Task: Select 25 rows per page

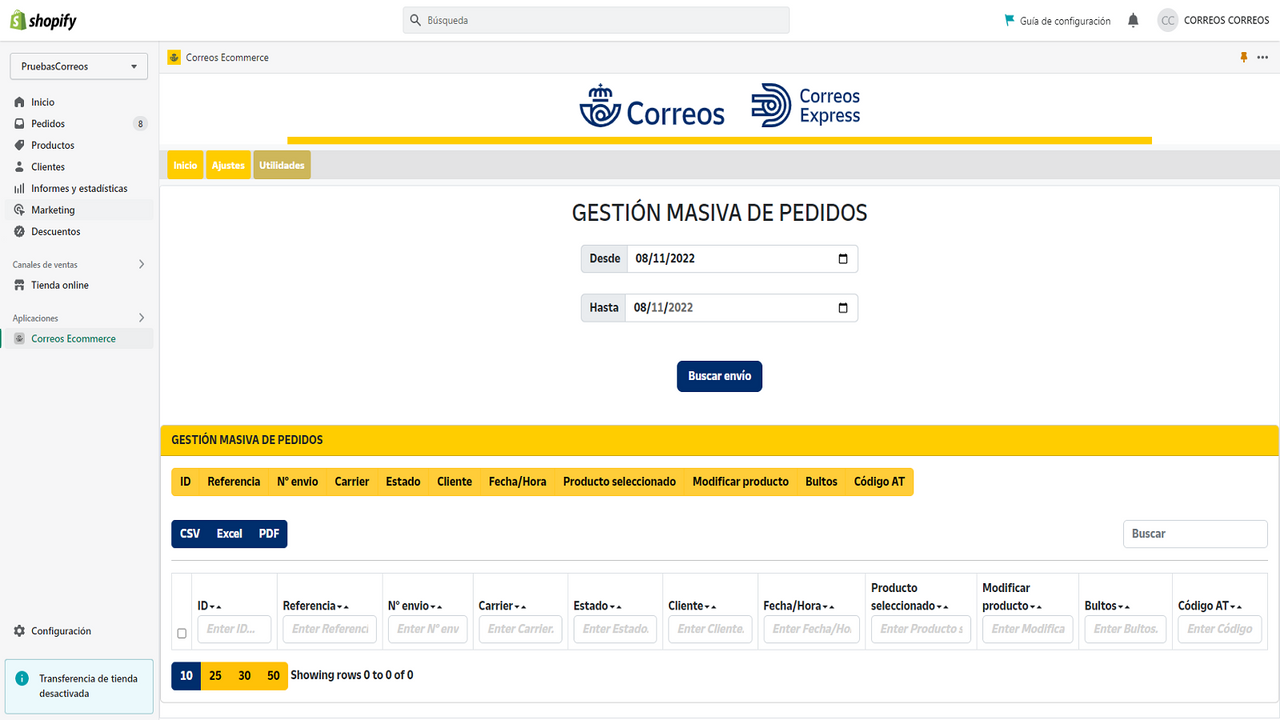Action: pyautogui.click(x=215, y=676)
